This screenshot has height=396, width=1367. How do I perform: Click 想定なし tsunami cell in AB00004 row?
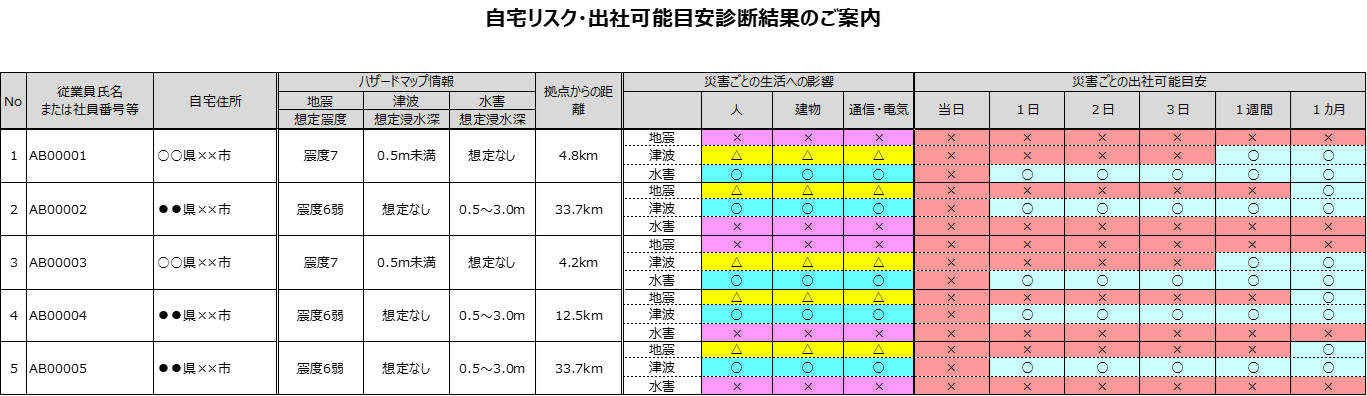pos(406,316)
